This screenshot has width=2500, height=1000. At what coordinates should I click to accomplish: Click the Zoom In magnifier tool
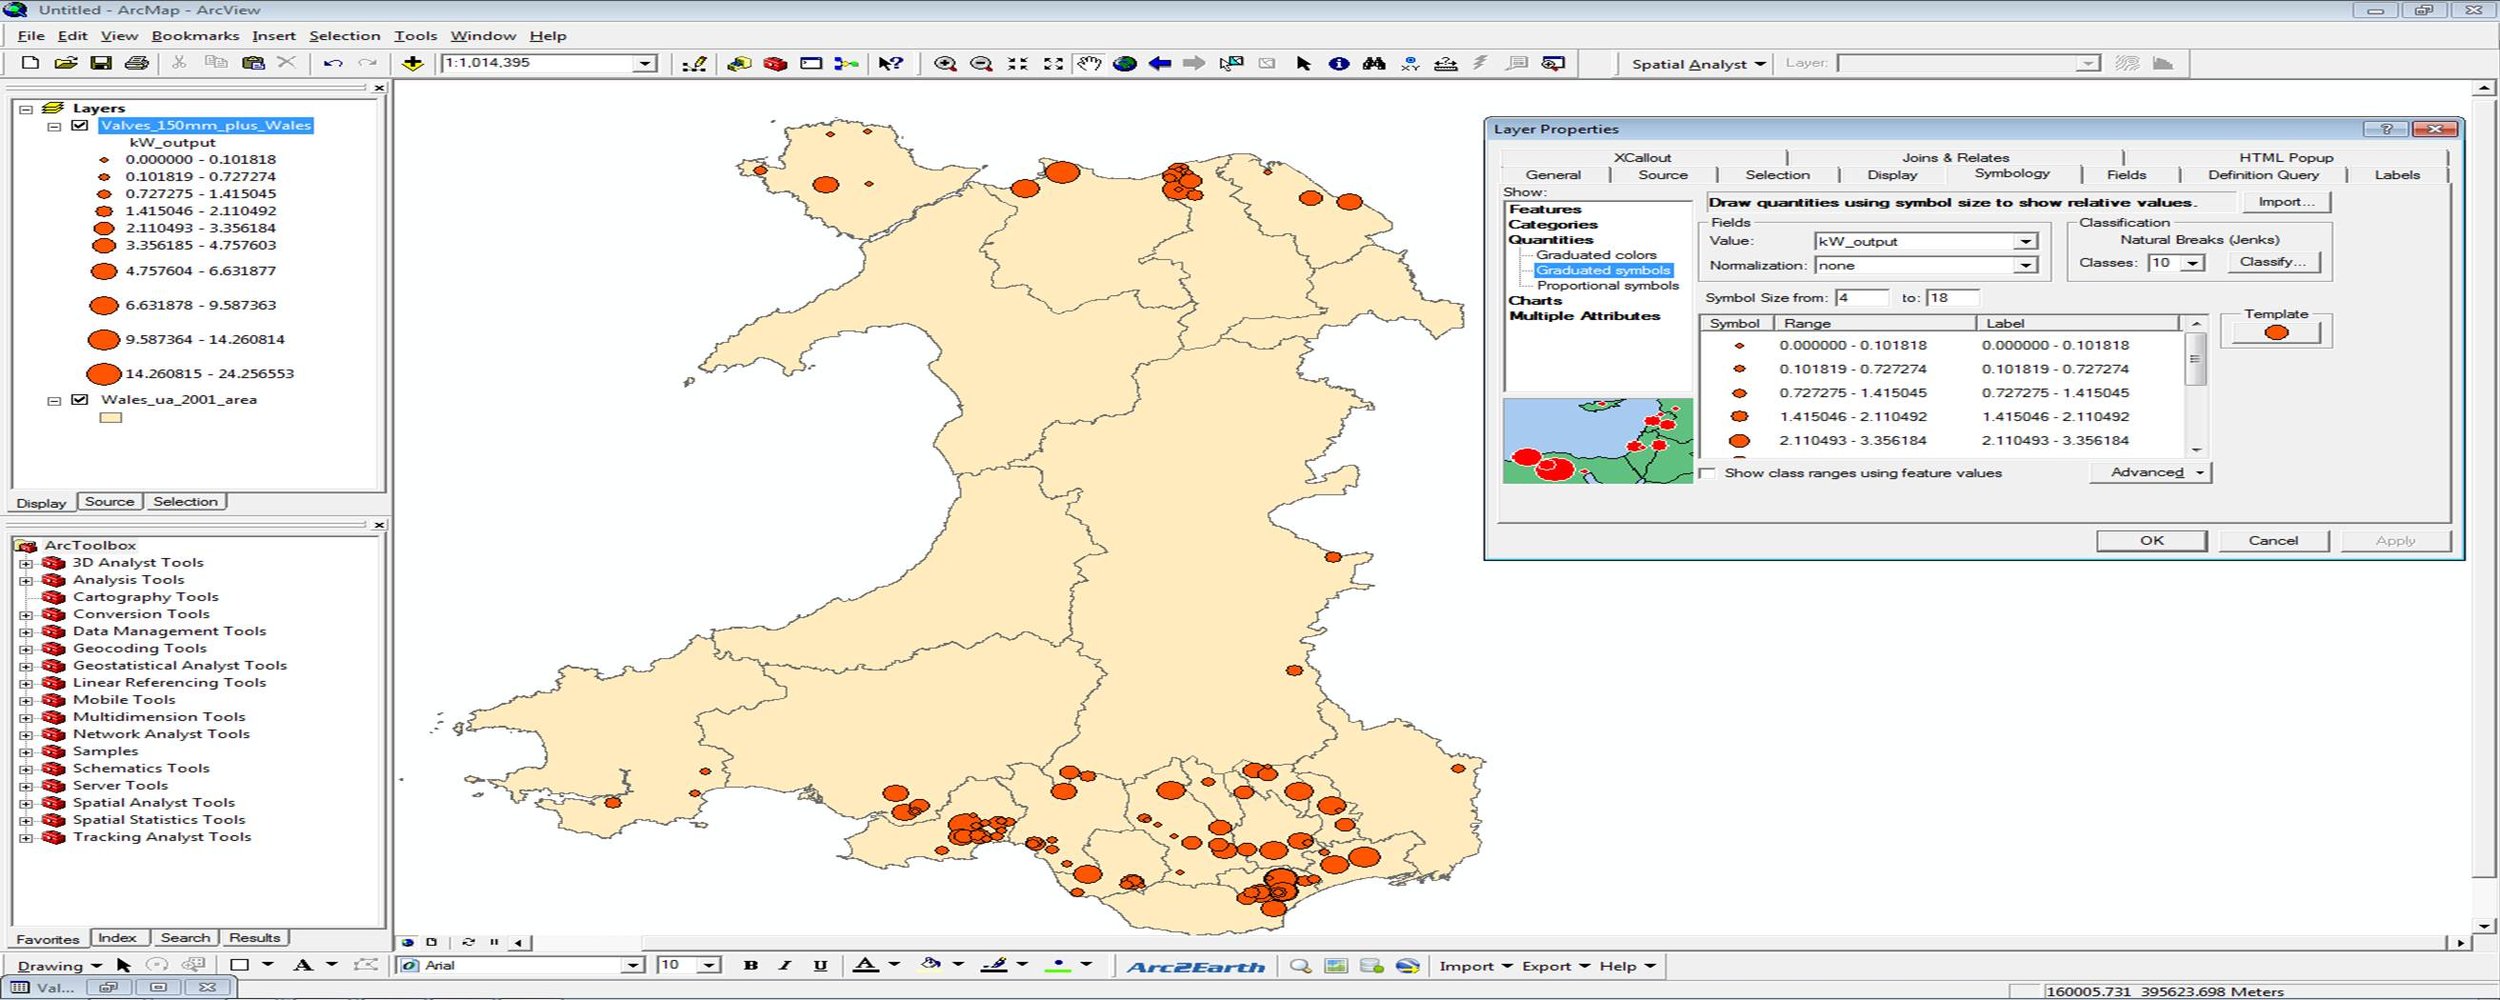click(x=944, y=64)
